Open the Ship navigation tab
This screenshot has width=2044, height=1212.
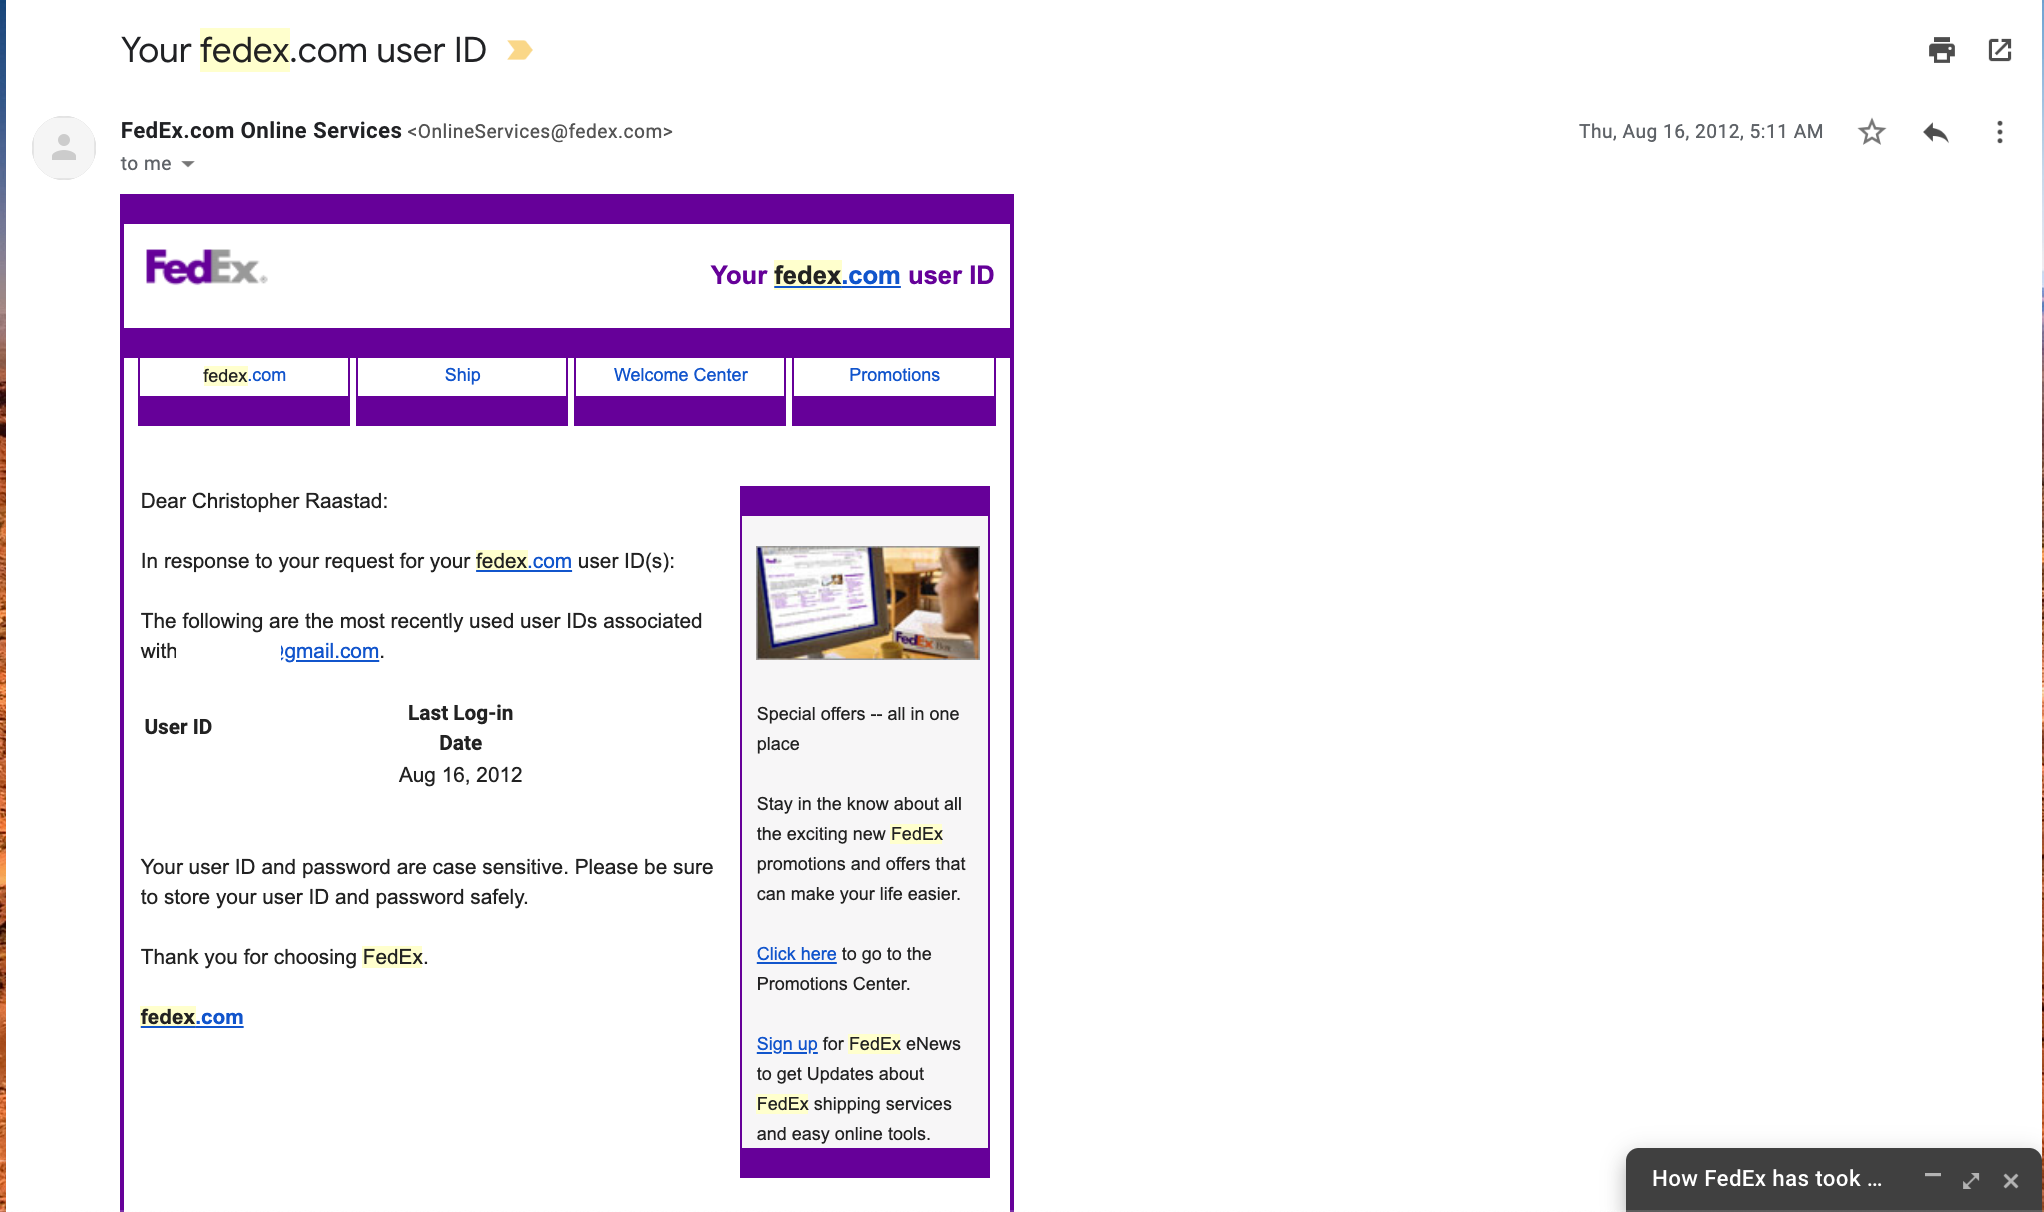(462, 375)
